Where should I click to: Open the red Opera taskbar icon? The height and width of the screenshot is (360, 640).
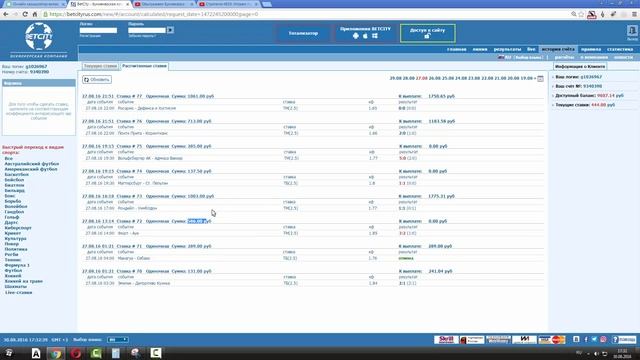76,353
